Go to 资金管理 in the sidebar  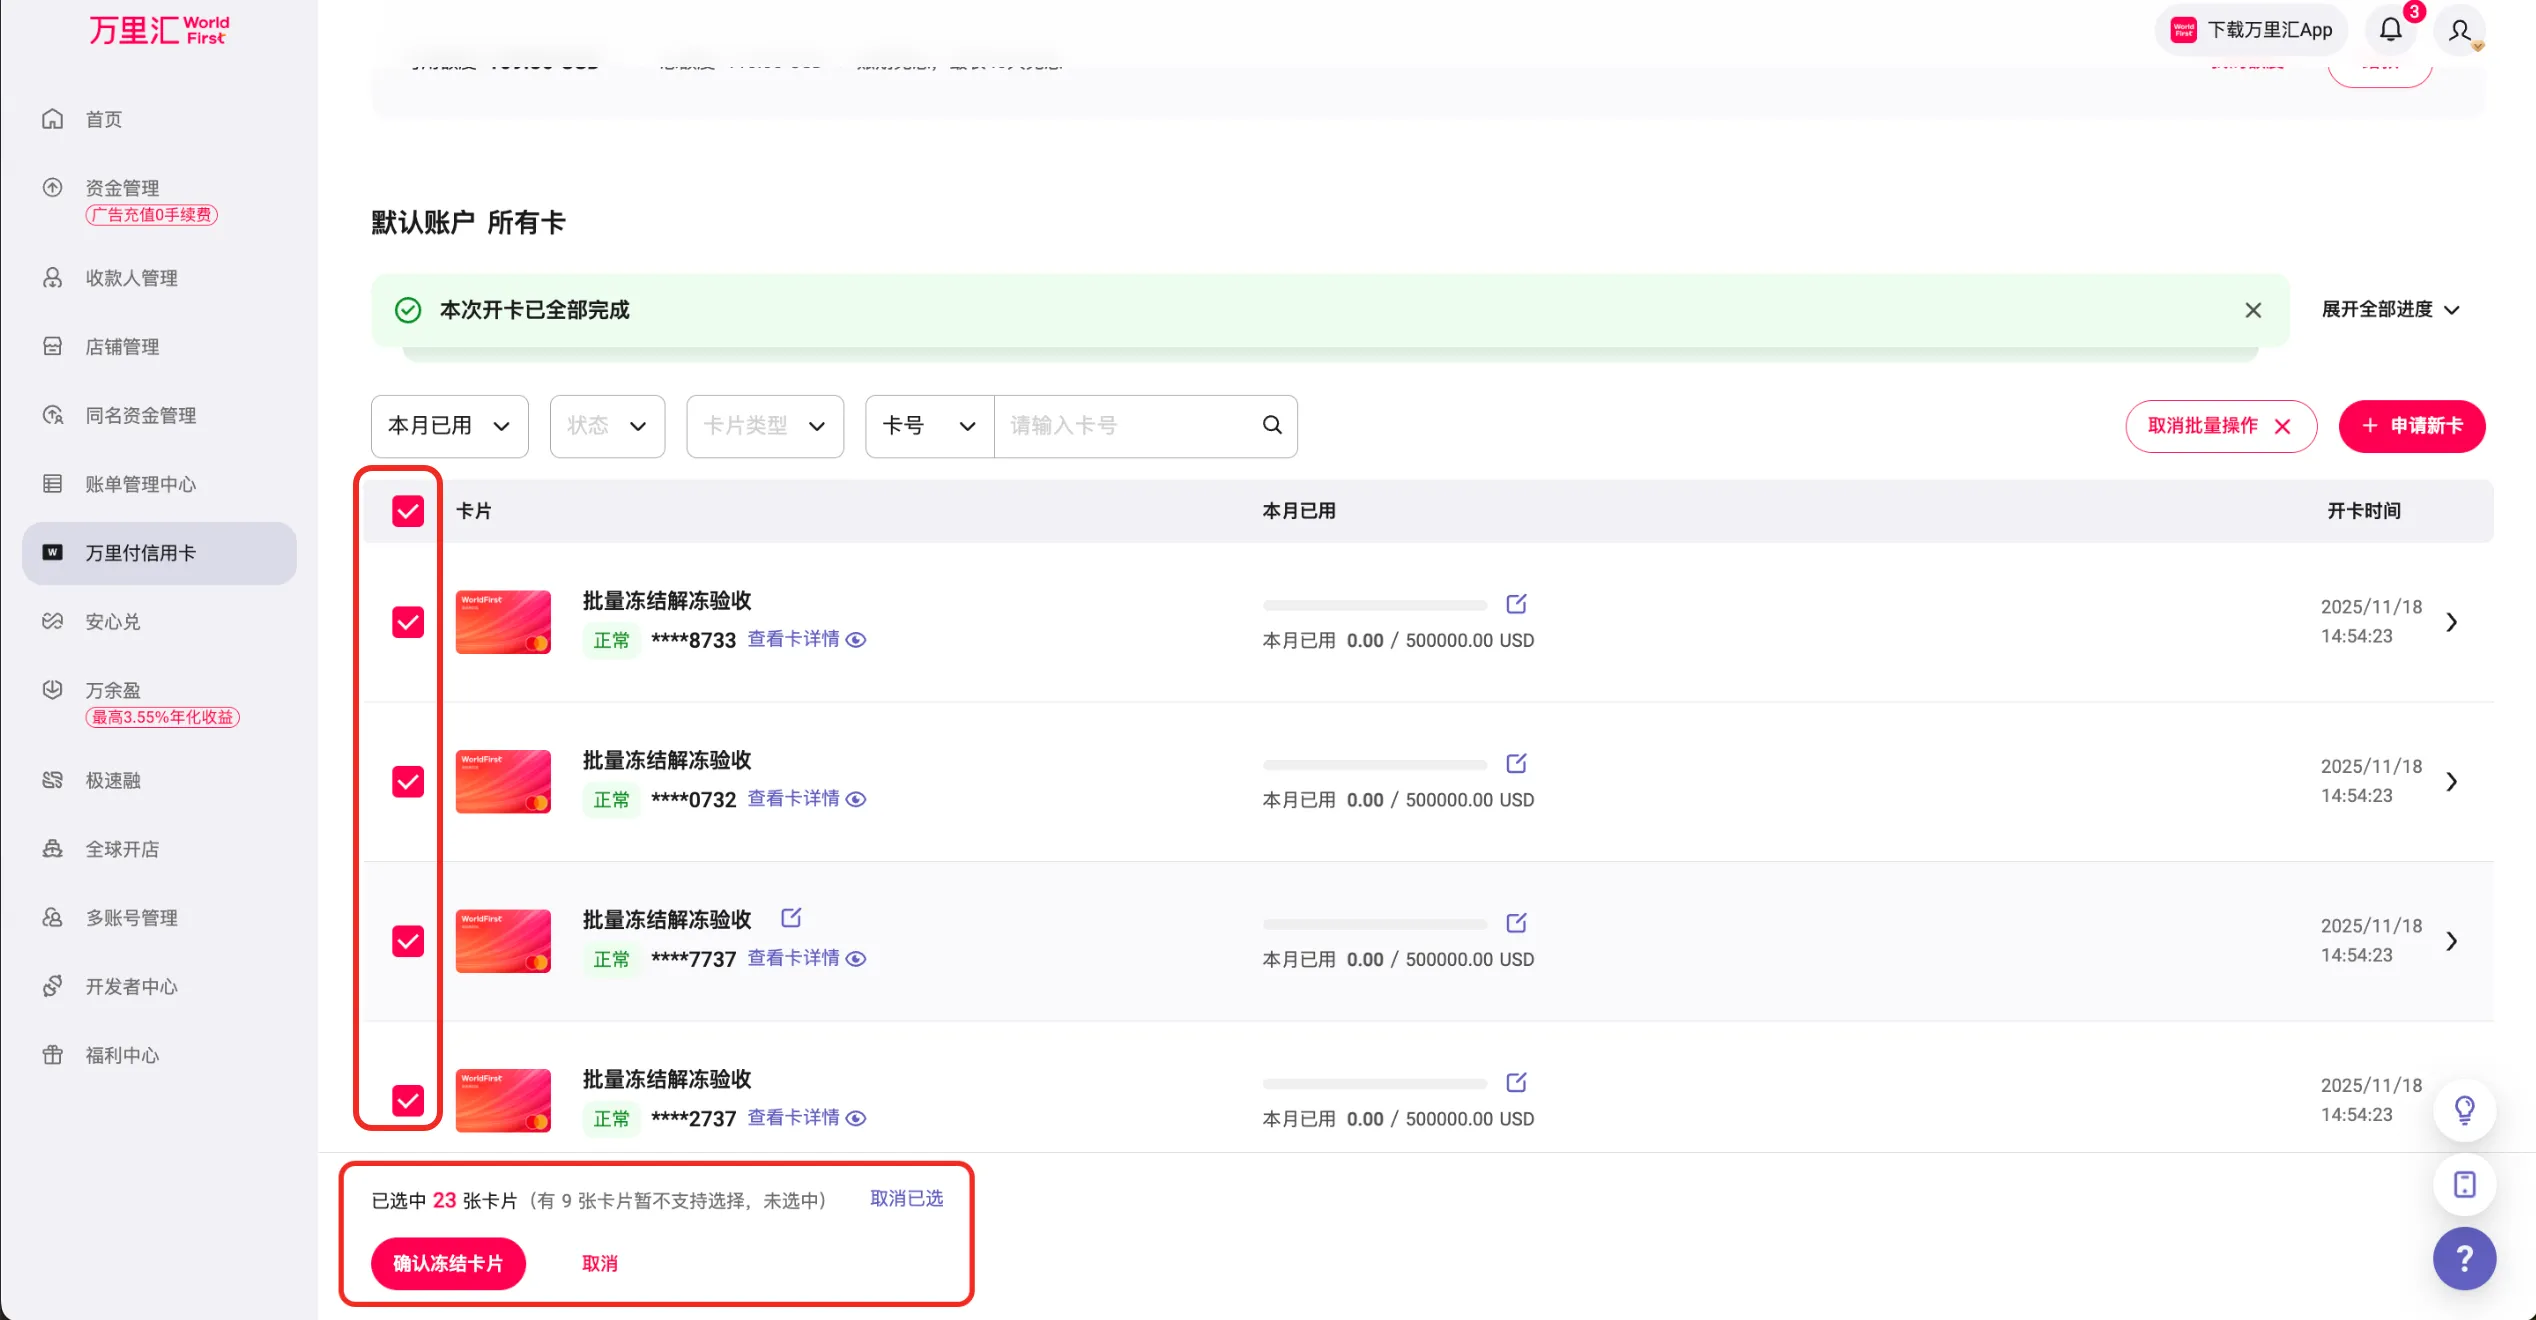[122, 188]
